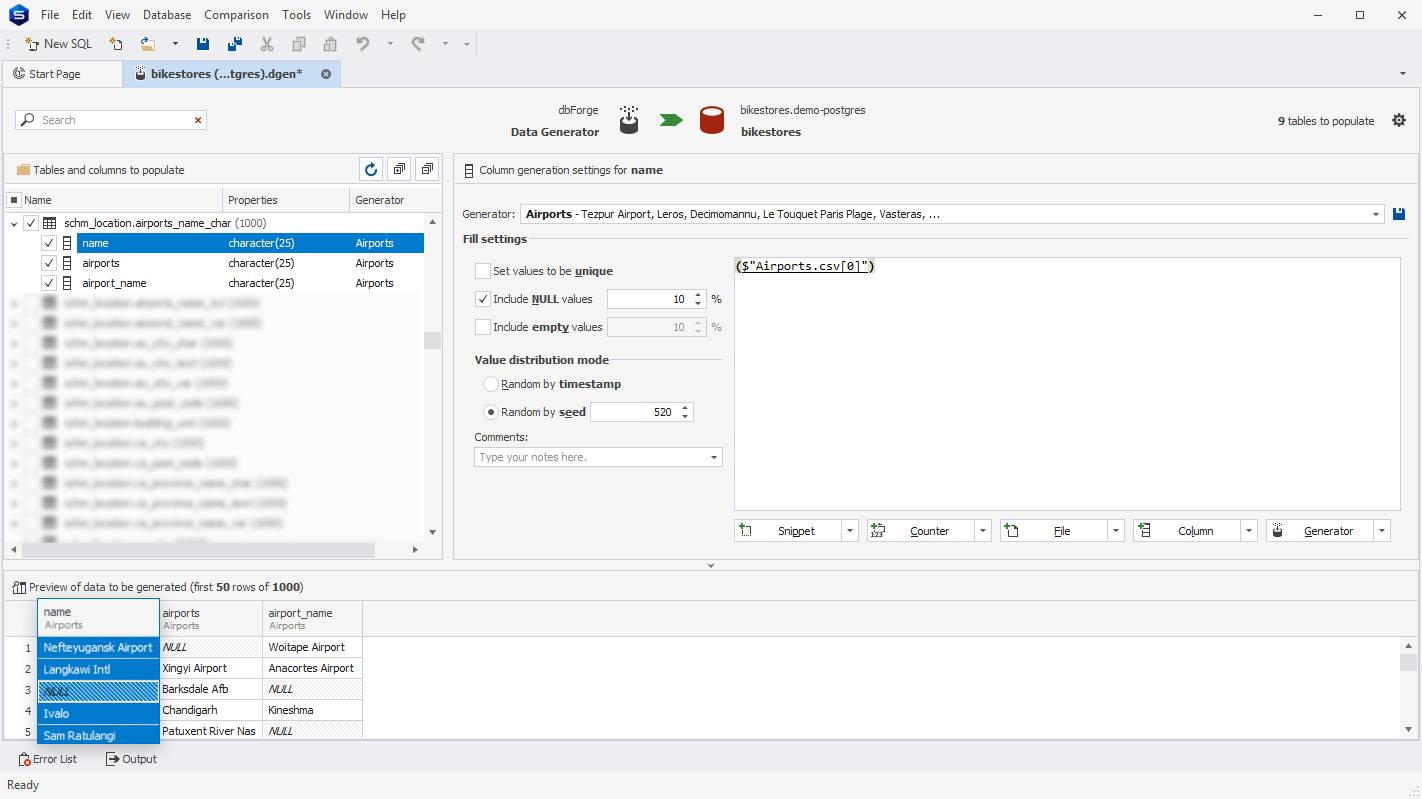The width and height of the screenshot is (1422, 799).
Task: Click the Expand all tables icon
Action: tap(399, 170)
